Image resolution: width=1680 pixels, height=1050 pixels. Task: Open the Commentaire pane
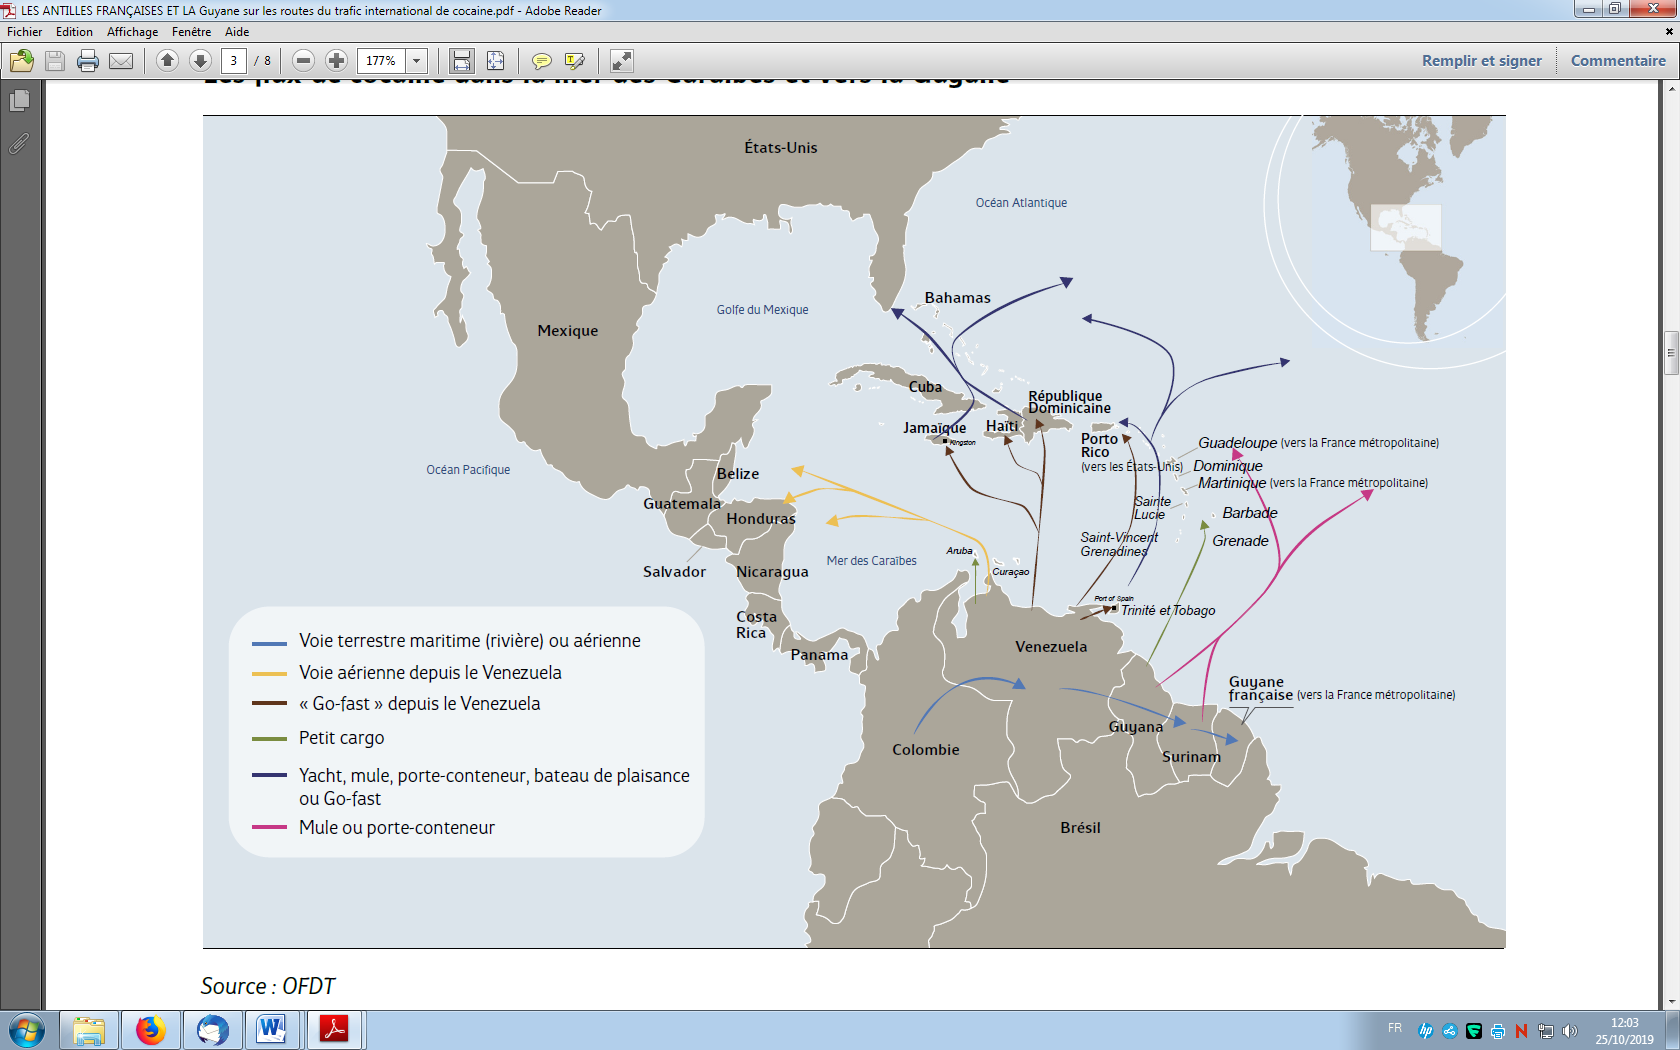pos(1617,61)
